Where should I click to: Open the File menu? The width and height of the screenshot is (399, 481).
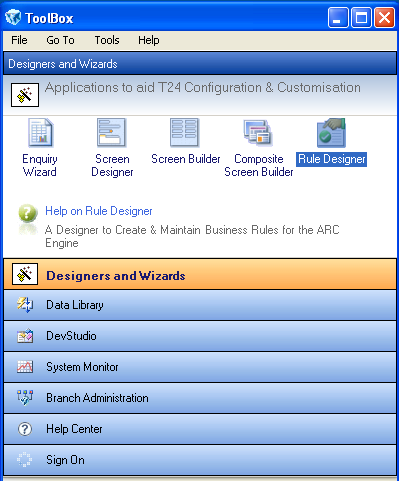pyautogui.click(x=19, y=40)
